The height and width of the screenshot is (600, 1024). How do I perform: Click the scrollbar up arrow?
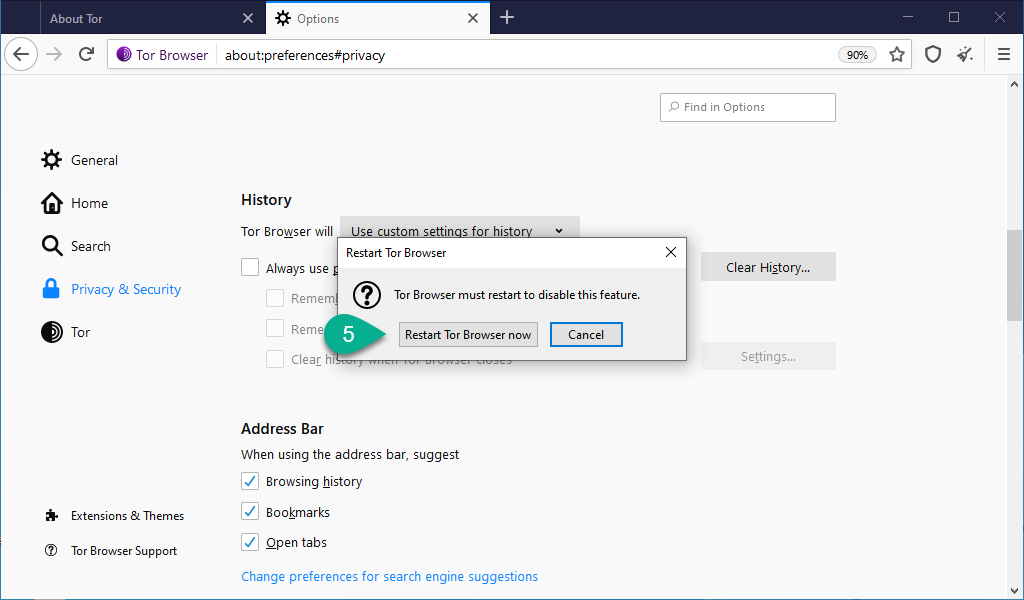1014,84
